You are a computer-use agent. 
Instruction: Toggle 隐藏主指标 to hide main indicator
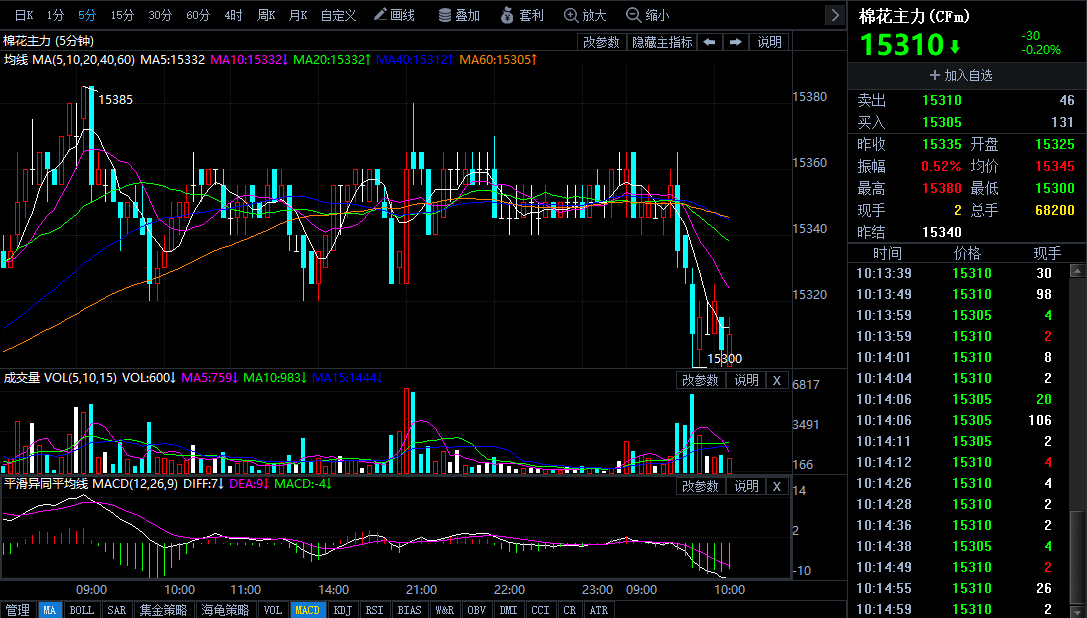[662, 42]
